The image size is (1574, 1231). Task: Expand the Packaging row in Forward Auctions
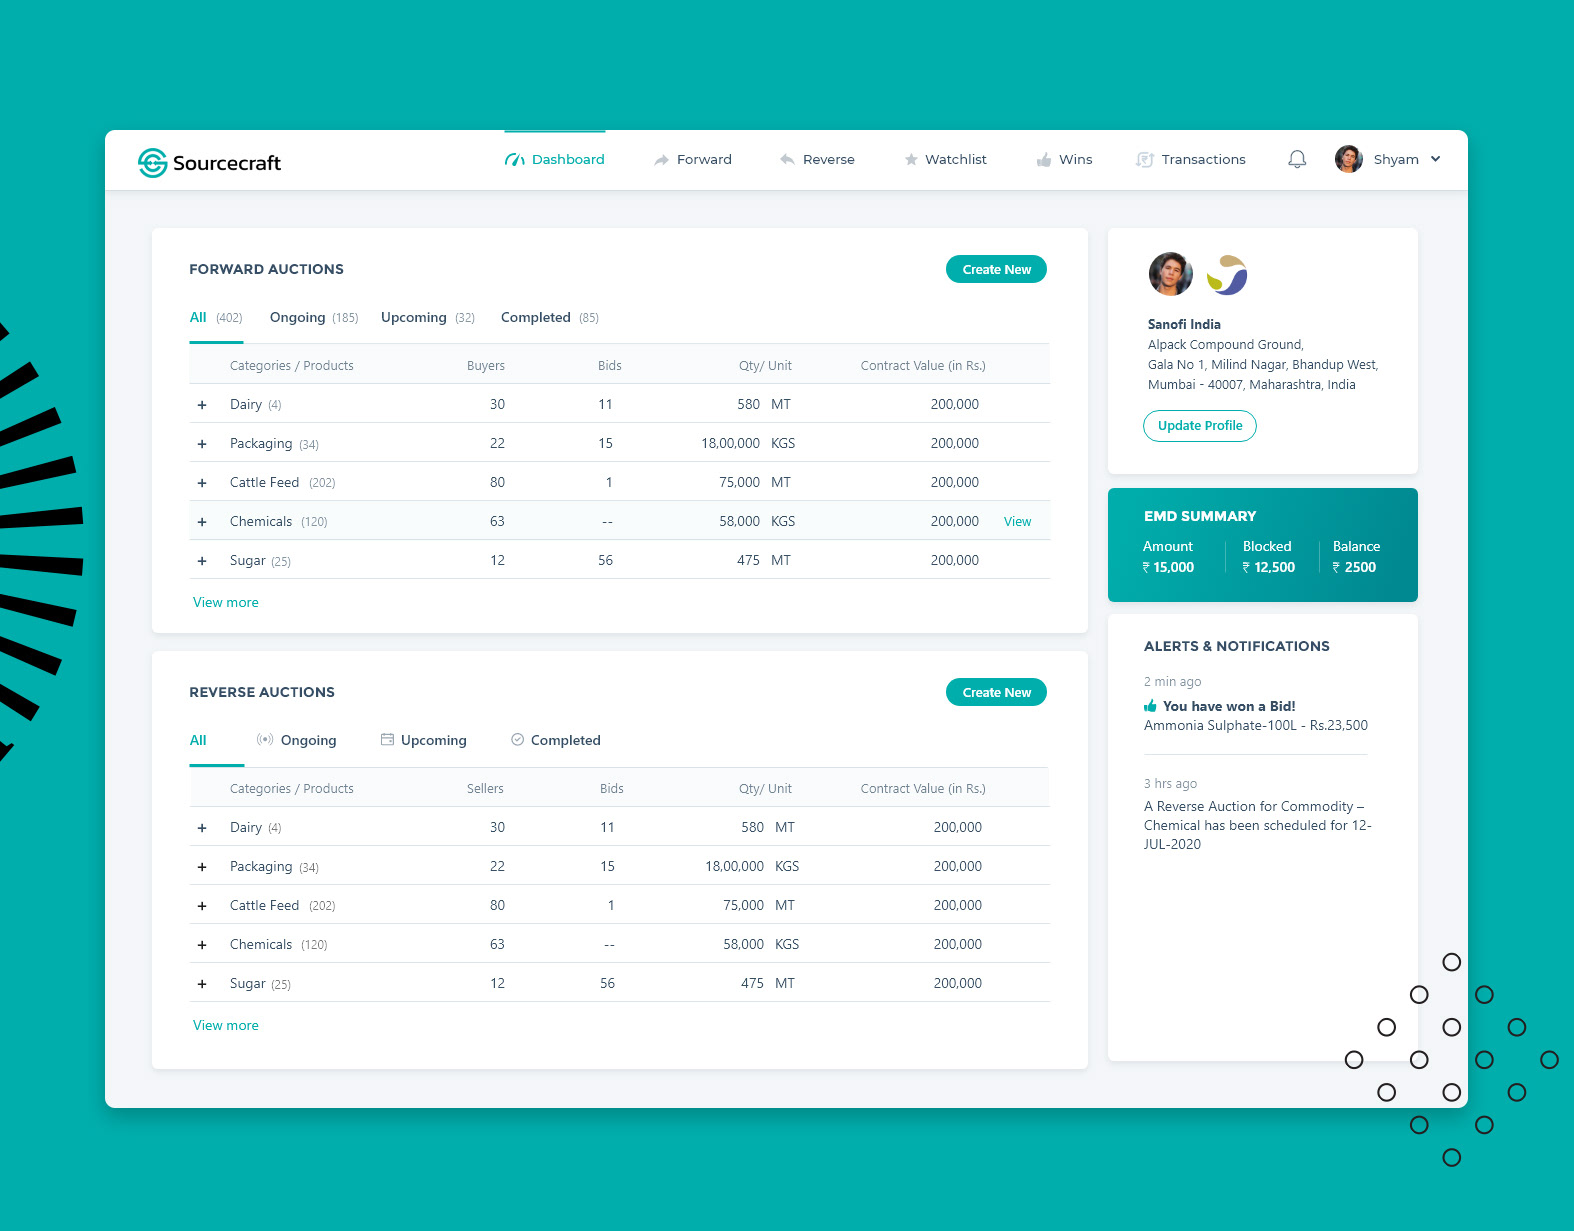click(x=202, y=444)
